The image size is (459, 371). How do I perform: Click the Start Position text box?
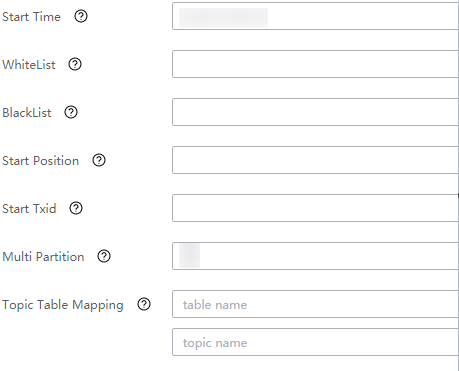pos(315,160)
